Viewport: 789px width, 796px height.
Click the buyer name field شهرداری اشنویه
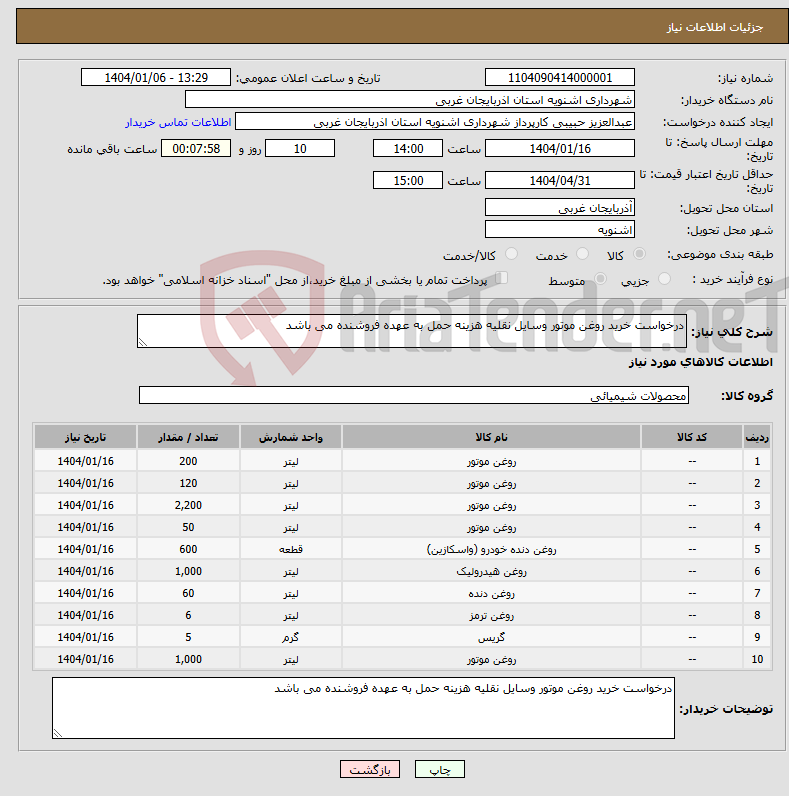point(410,100)
